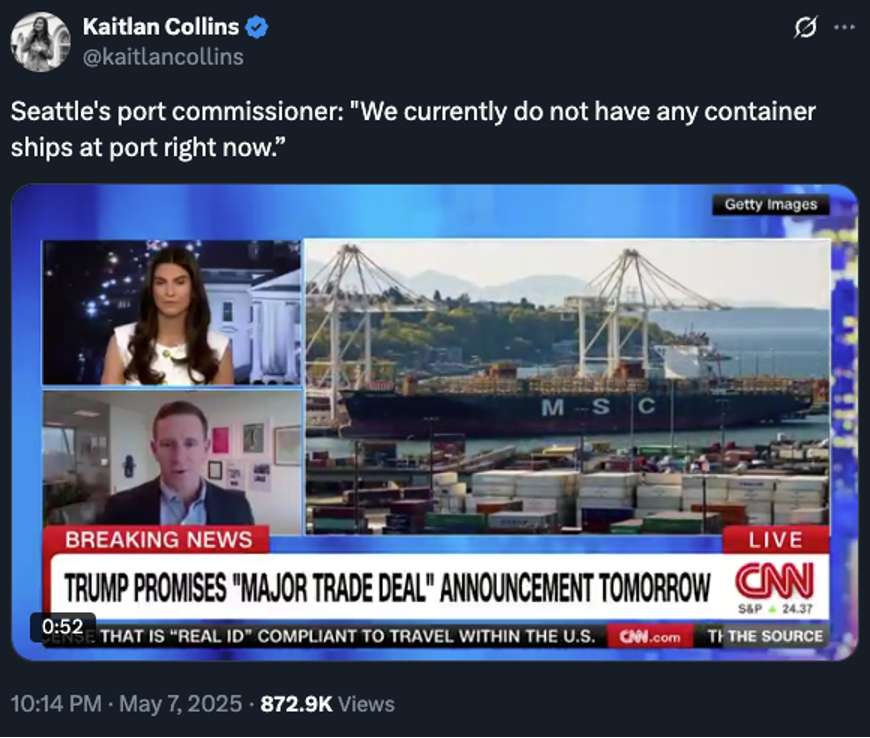Click the Trump trade deal headline banner
This screenshot has height=738, width=870.
[x=387, y=587]
